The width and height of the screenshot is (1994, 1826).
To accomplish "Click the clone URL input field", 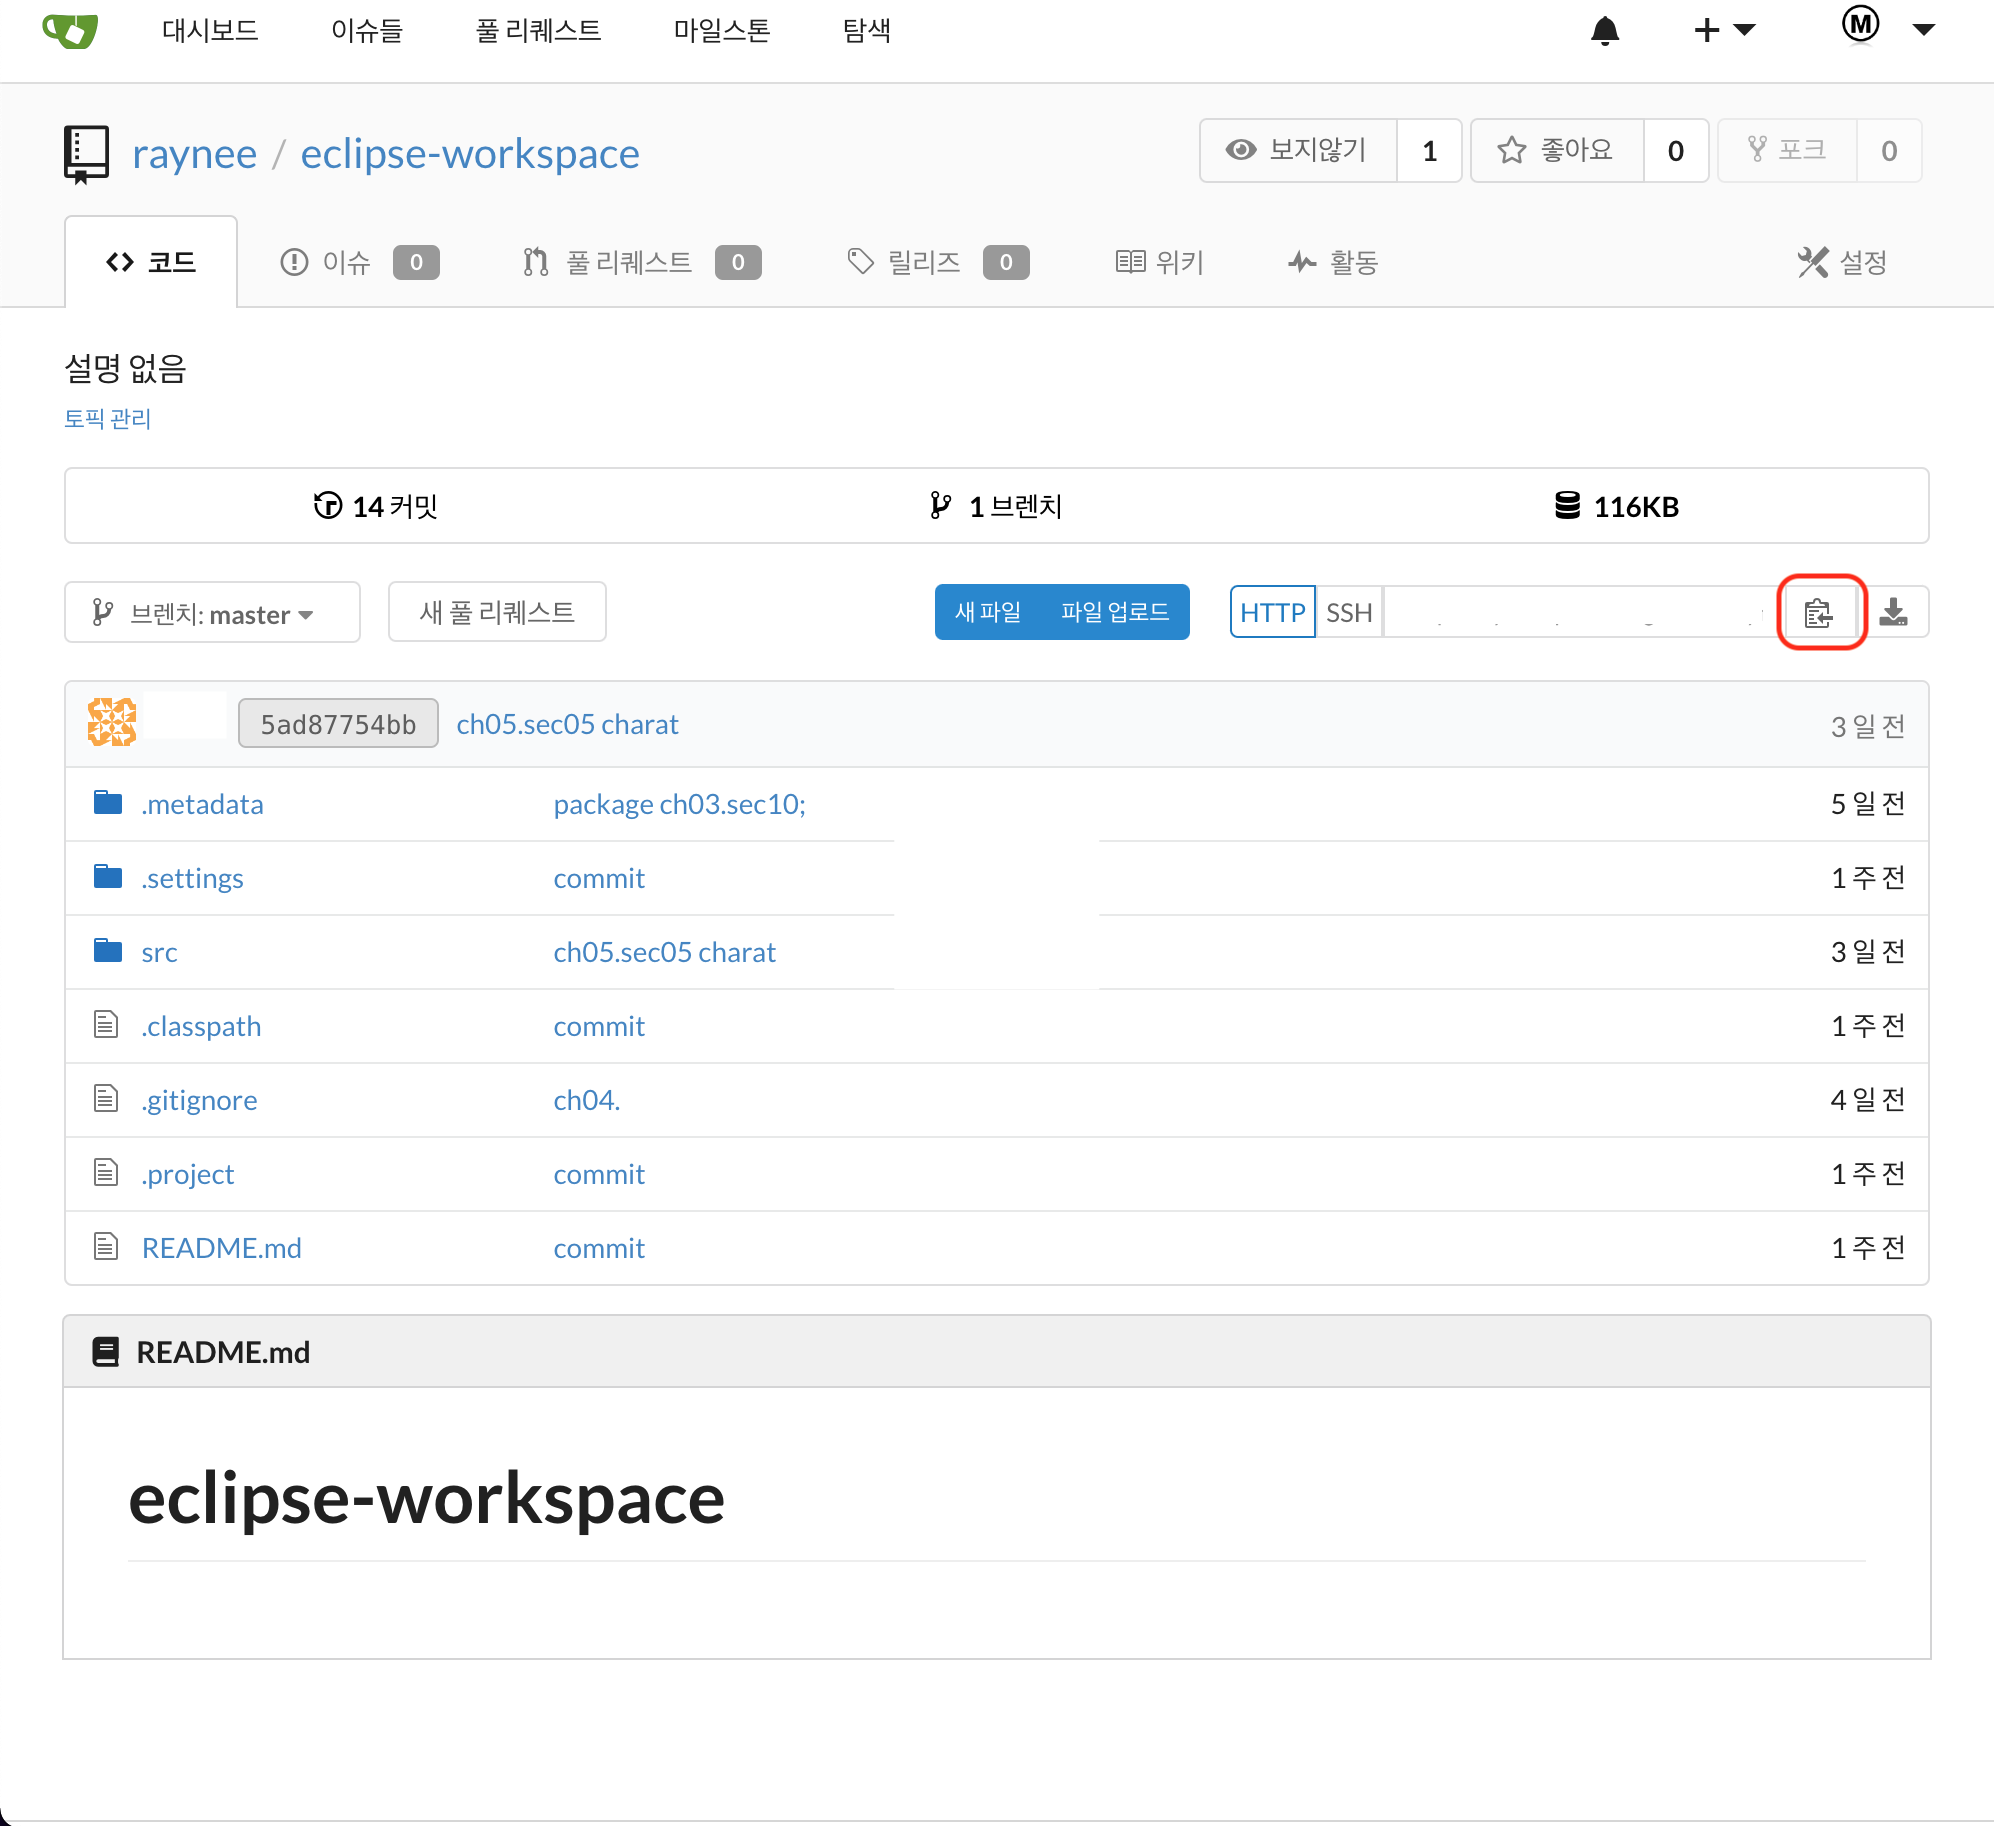I will tap(1578, 612).
